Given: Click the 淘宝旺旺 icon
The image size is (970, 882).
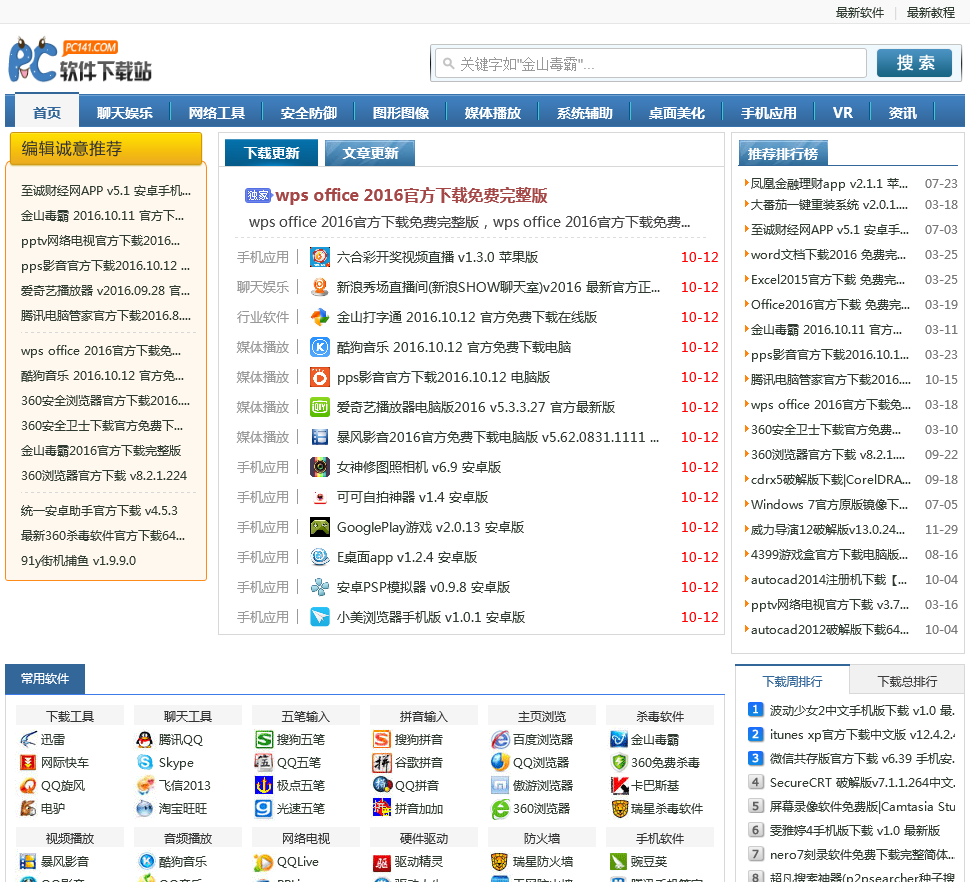Looking at the screenshot, I should tap(145, 808).
